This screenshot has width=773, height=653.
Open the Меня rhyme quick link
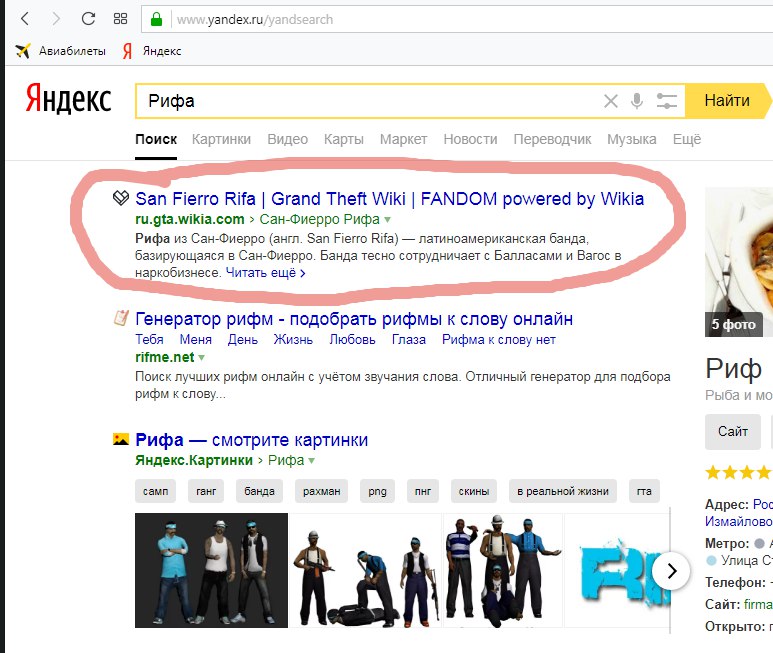196,340
